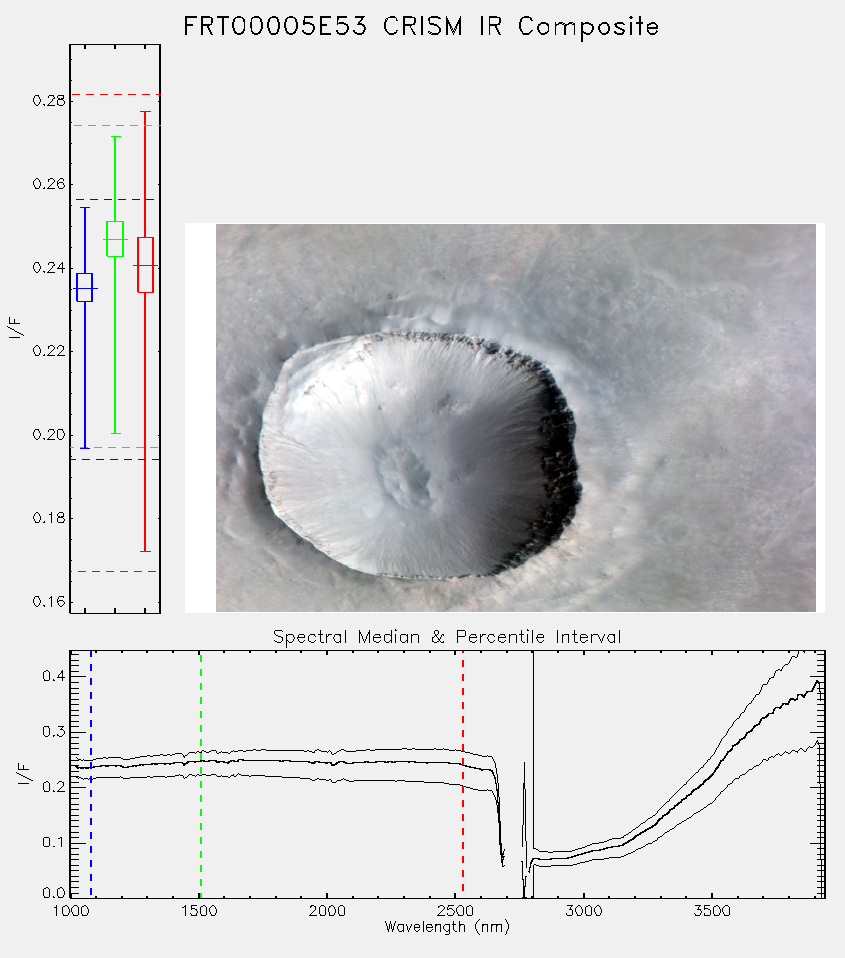The height and width of the screenshot is (958, 845).
Task: Click the upper green dashed line in boxplot
Action: 115,125
